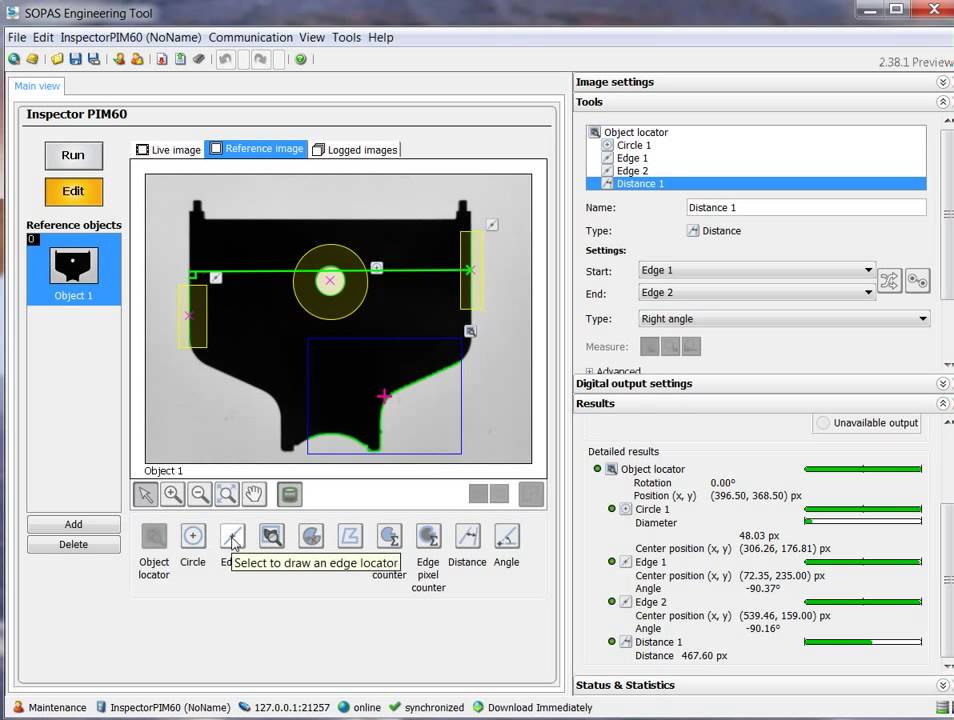954x720 pixels.
Task: Select the Edge pixel counter tool
Action: pyautogui.click(x=428, y=536)
